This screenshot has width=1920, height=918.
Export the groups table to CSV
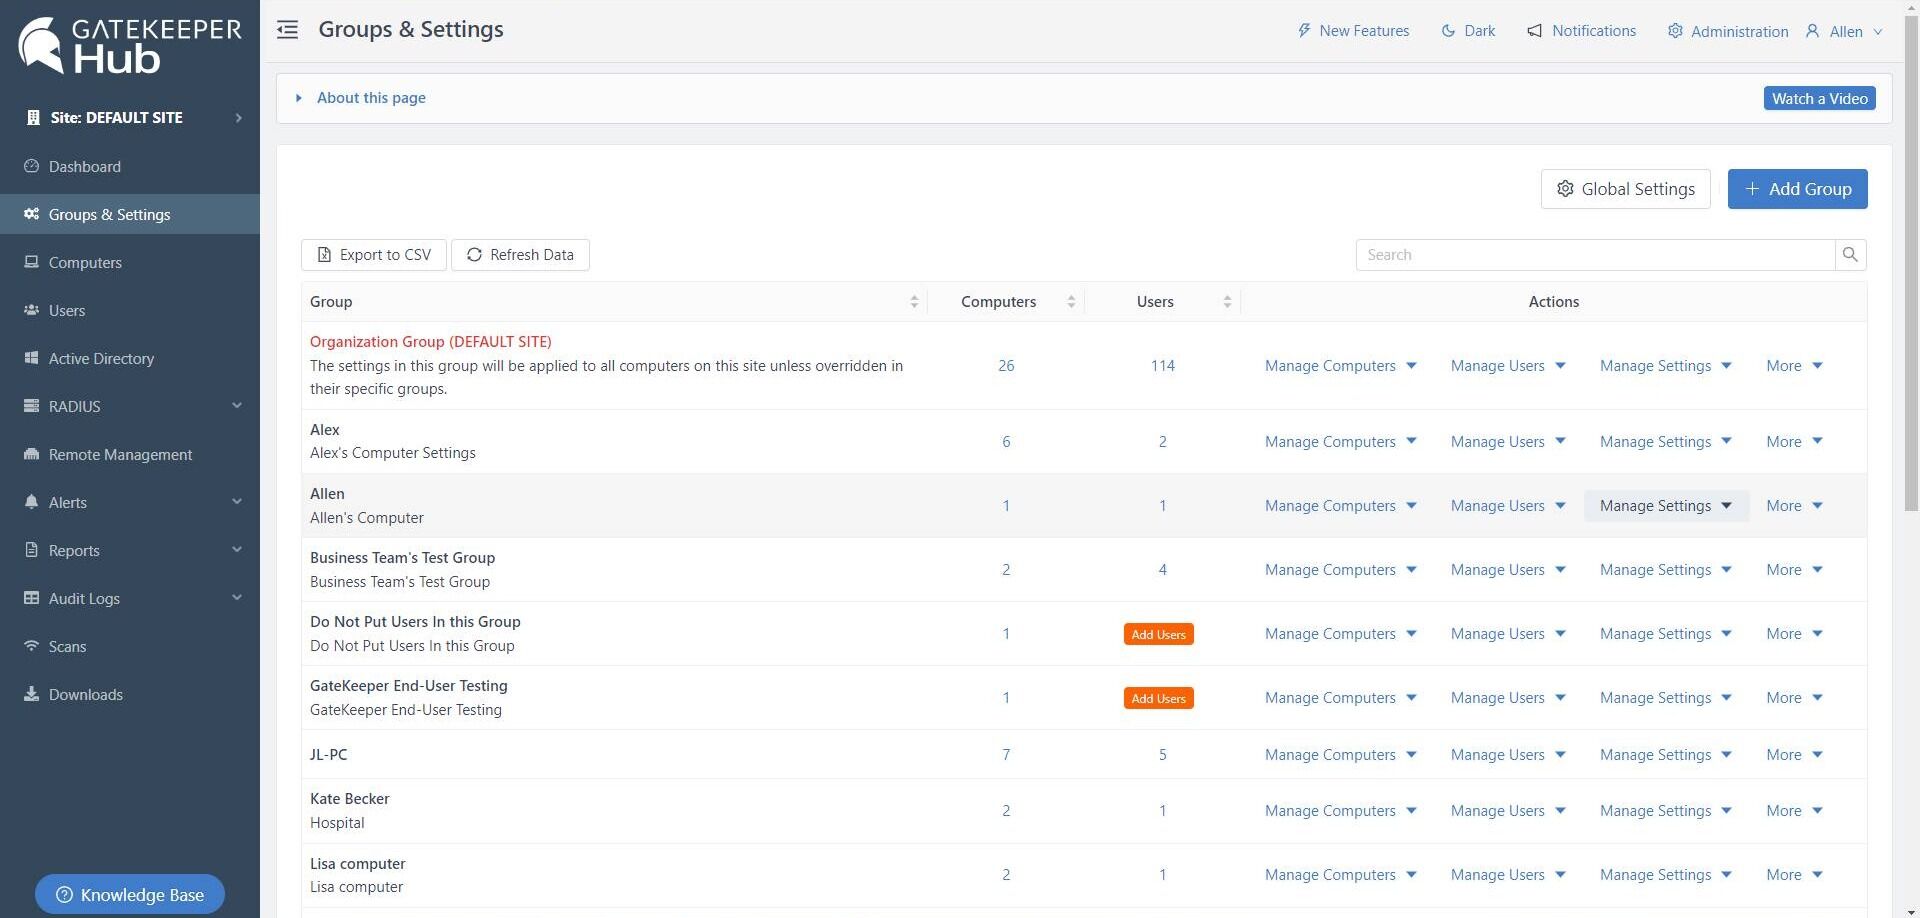click(373, 255)
